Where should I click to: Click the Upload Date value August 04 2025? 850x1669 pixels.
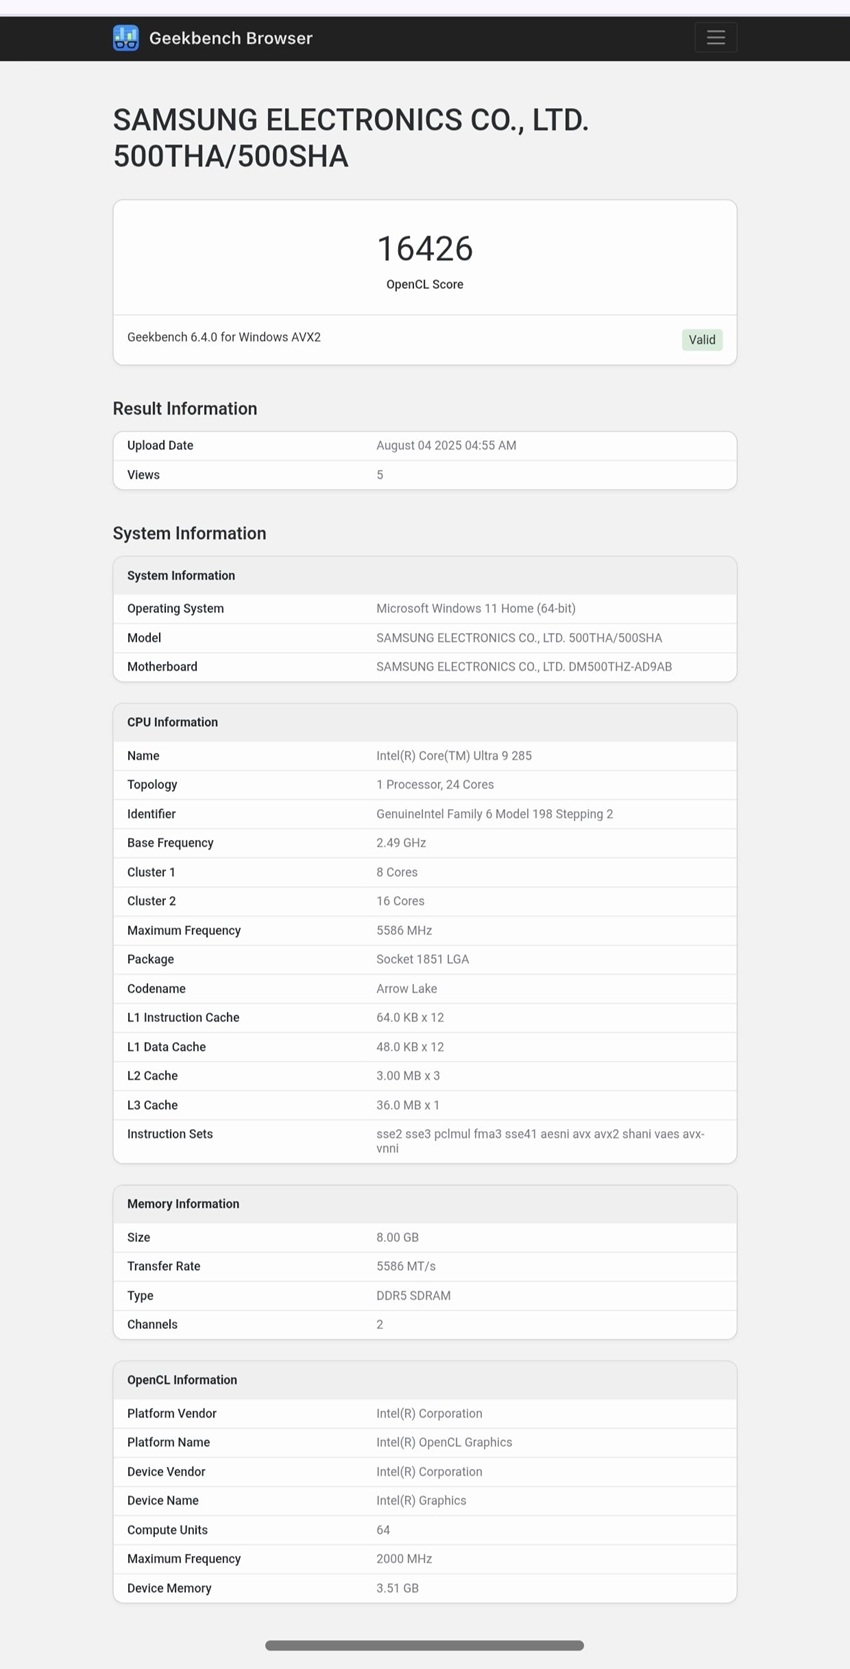click(x=446, y=446)
